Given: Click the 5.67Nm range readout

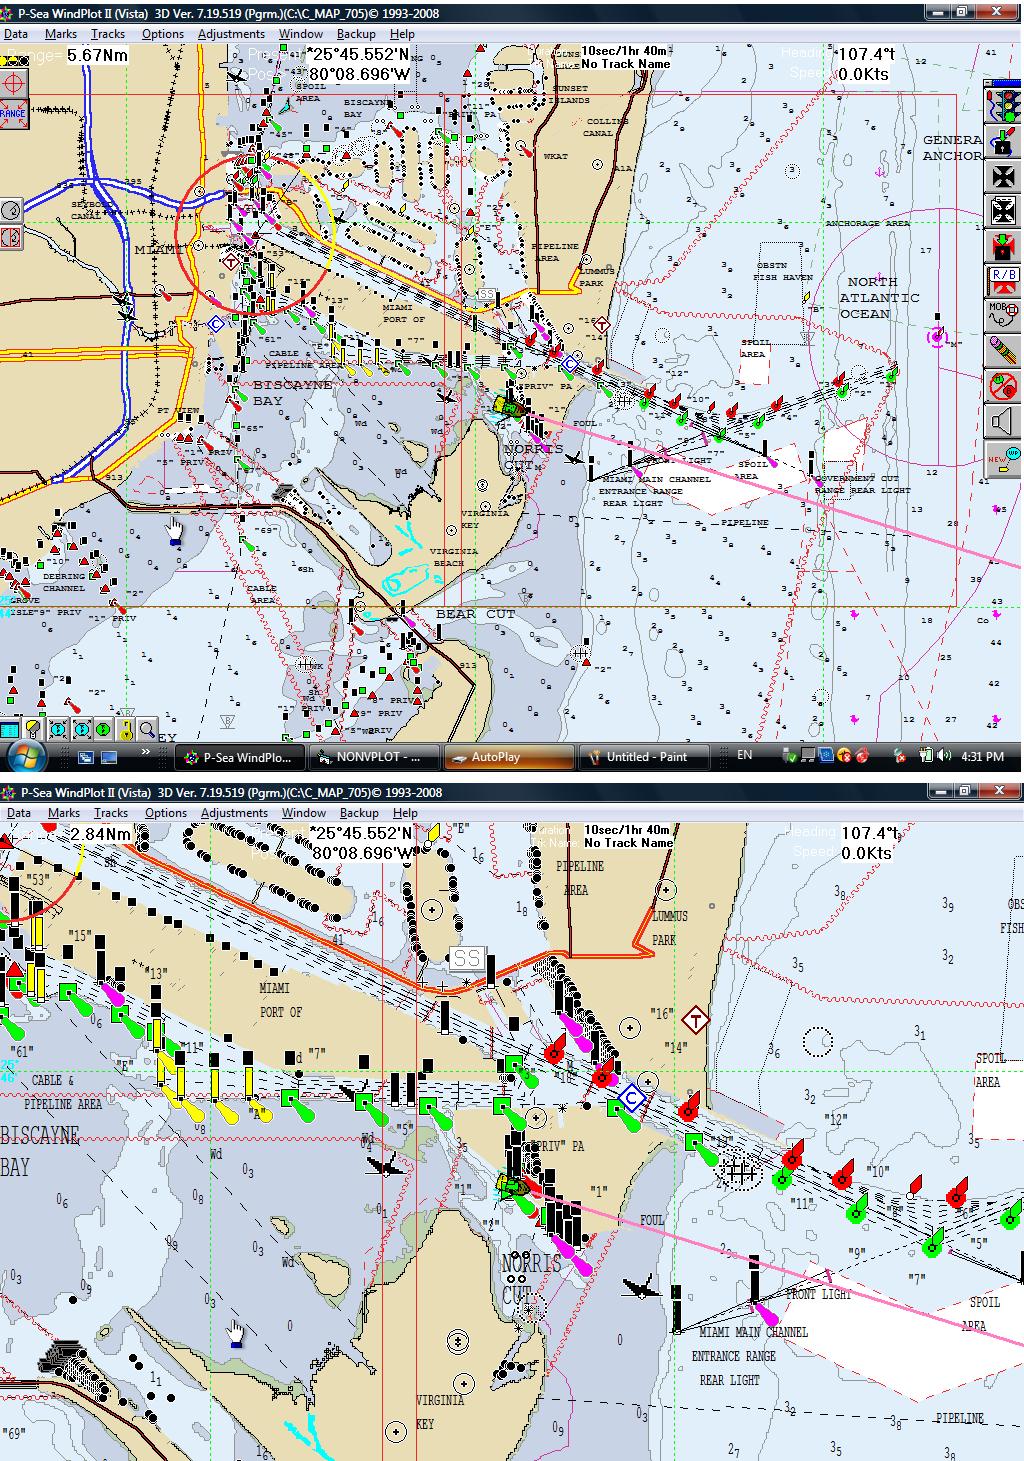Looking at the screenshot, I should pyautogui.click(x=98, y=55).
